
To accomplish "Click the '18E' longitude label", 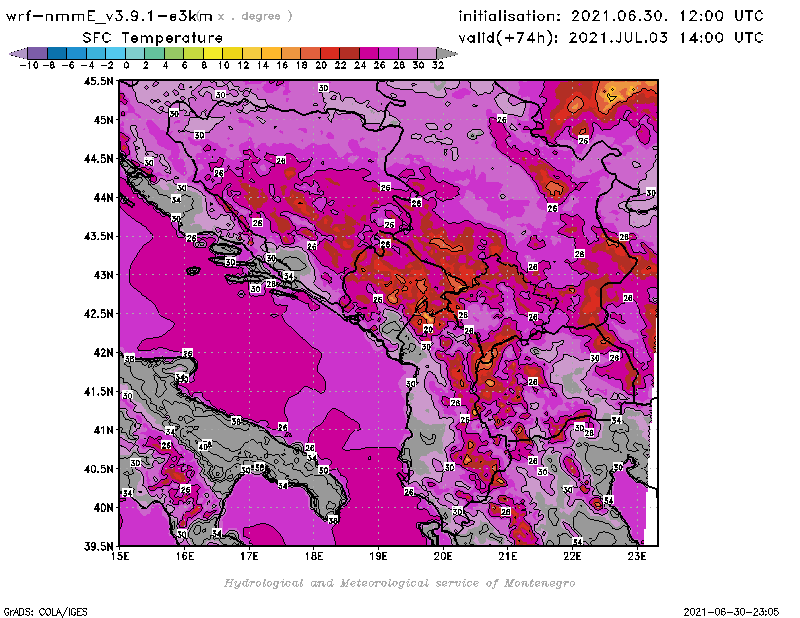I will 314,556.
